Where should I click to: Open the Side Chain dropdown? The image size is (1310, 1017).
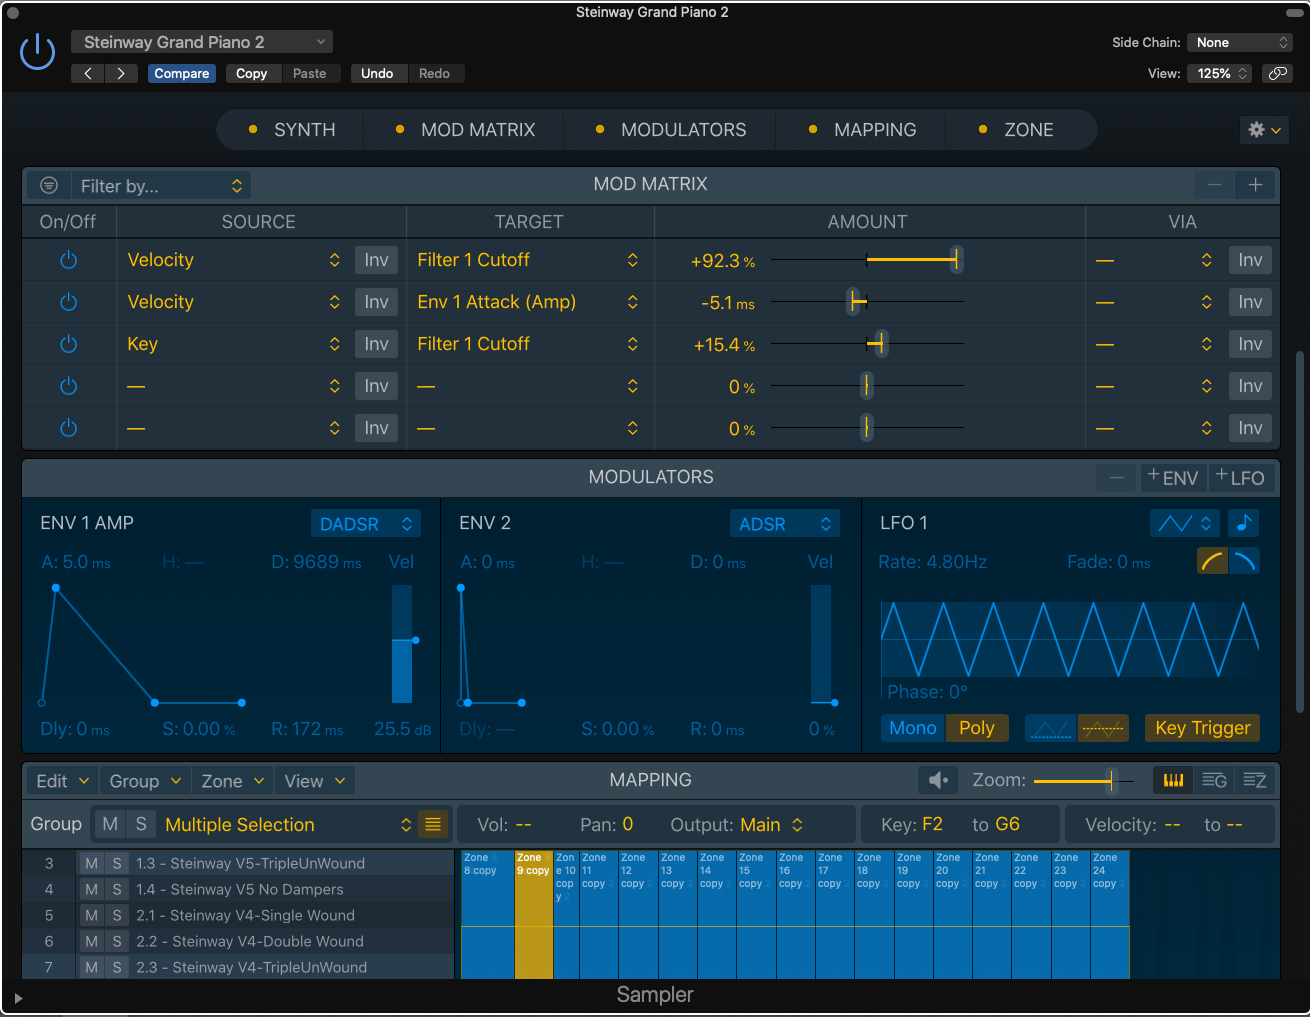pos(1240,42)
